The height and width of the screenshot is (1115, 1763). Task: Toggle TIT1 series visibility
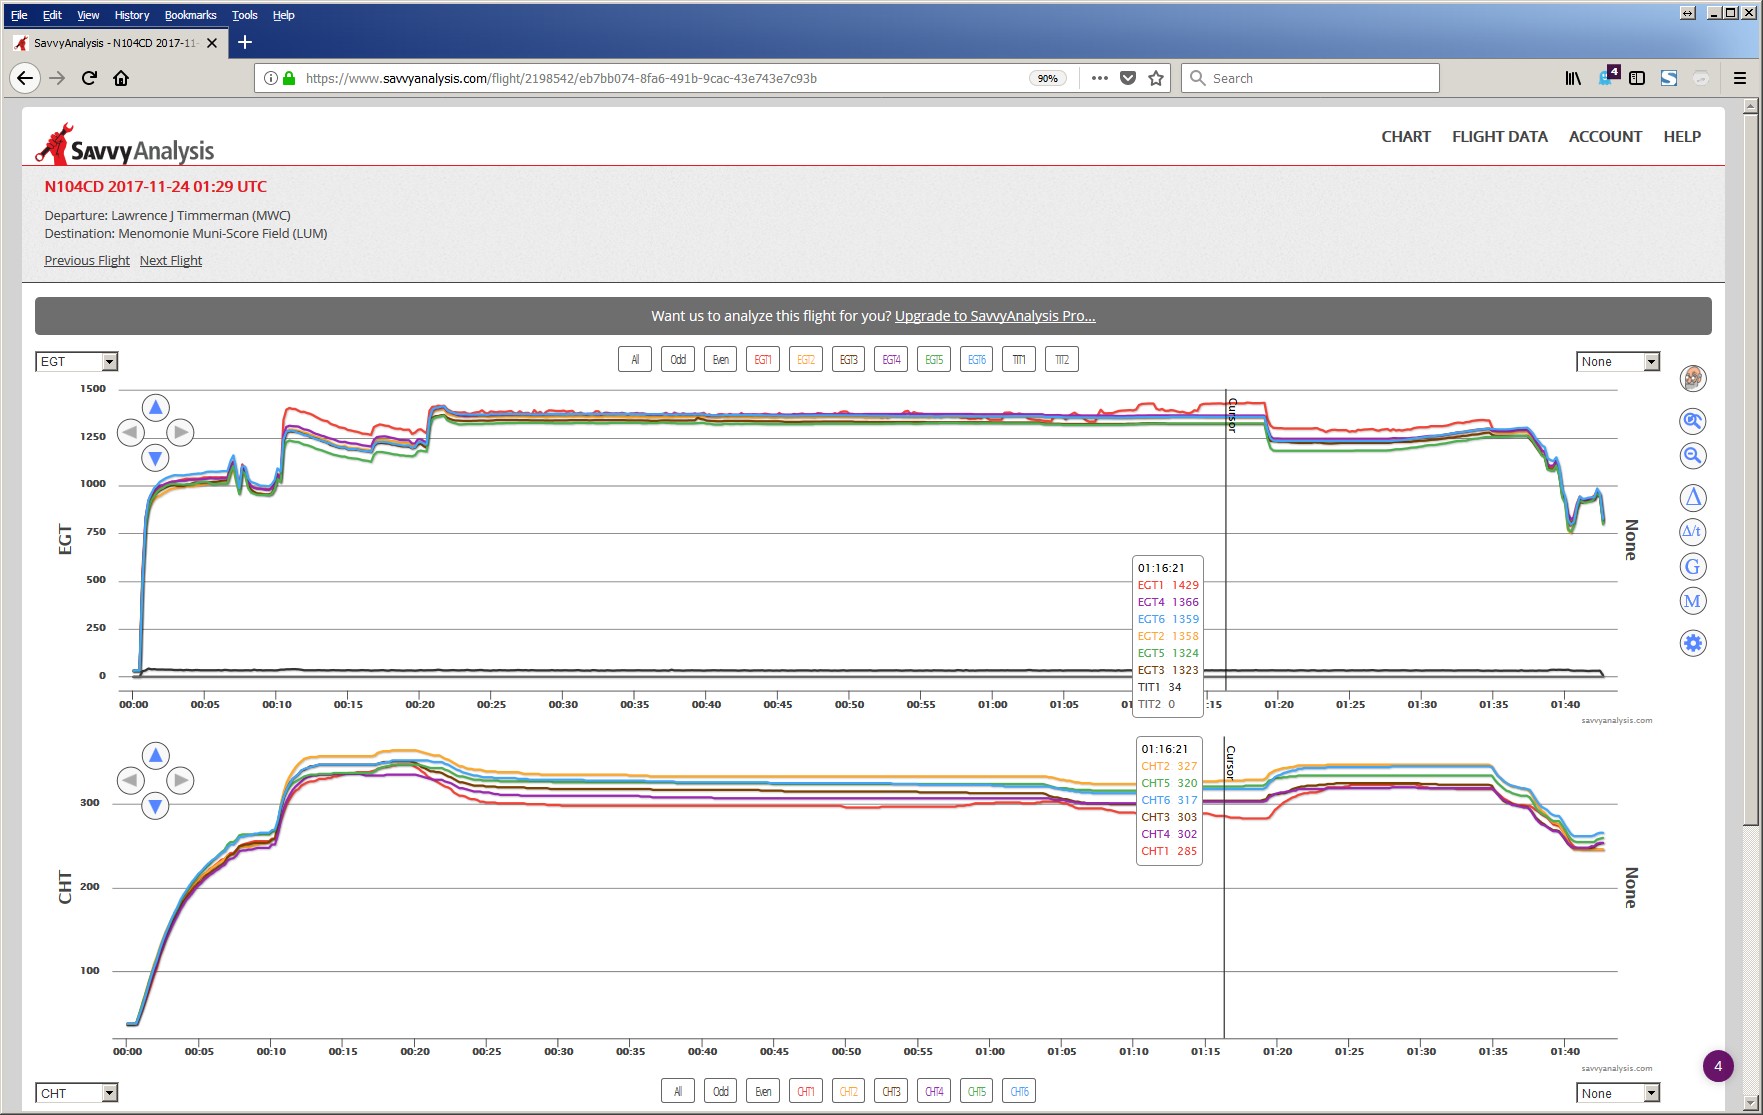coord(1019,360)
